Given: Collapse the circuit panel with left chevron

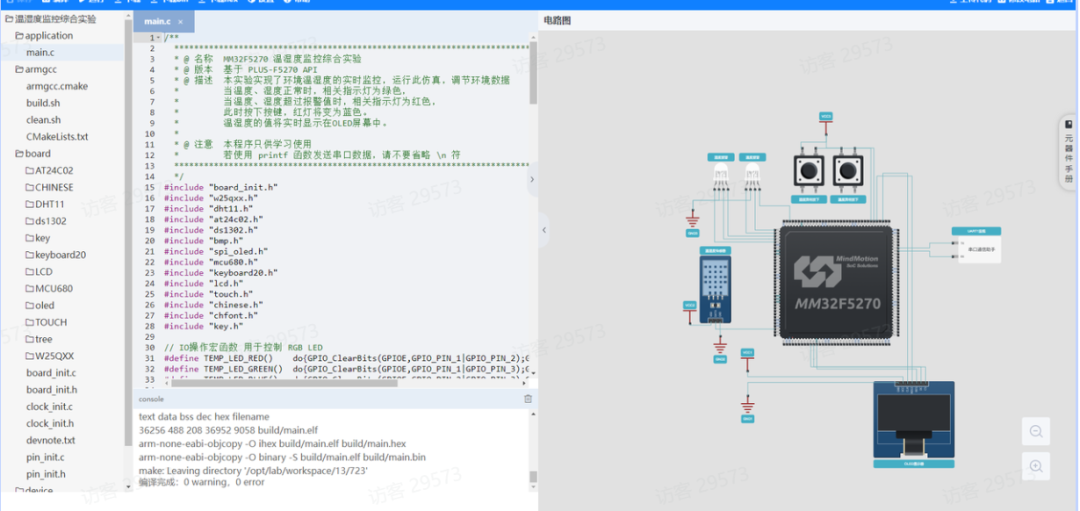Looking at the screenshot, I should coord(544,230).
